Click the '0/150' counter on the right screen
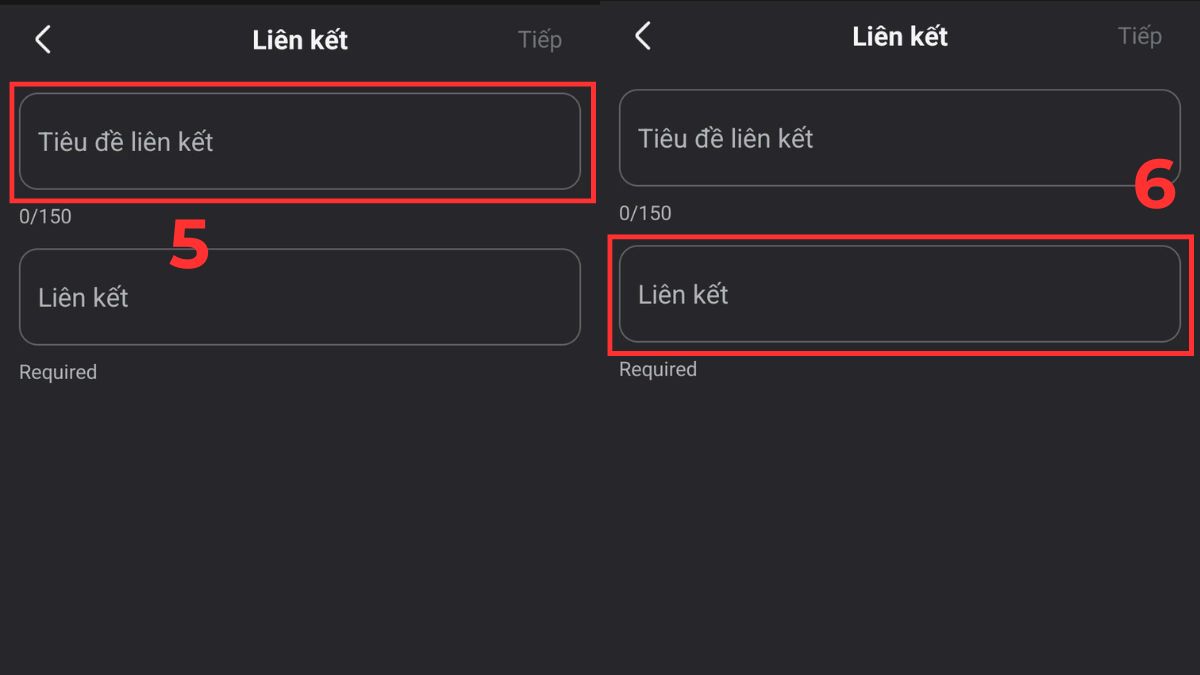 click(645, 212)
